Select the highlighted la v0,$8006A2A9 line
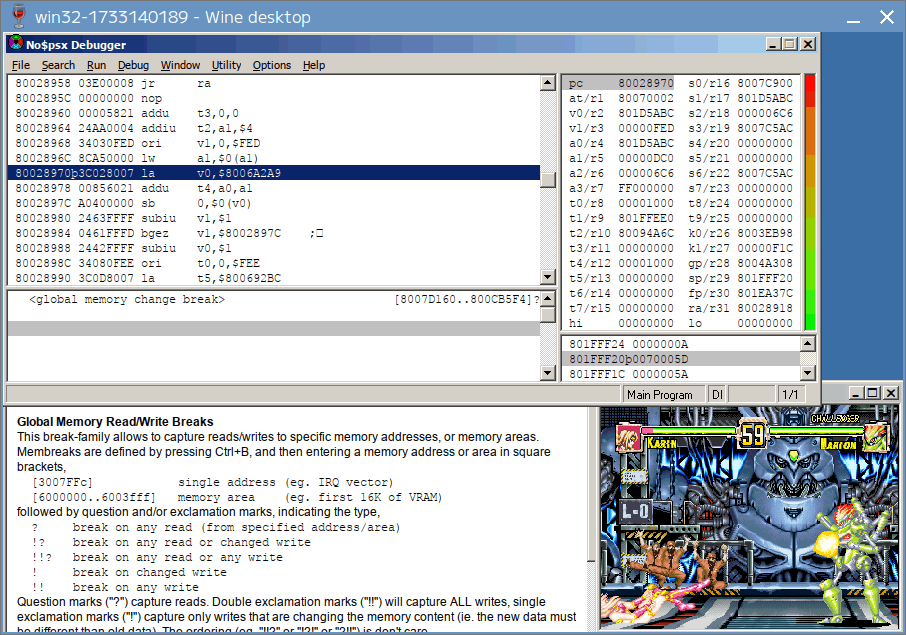 tap(274, 173)
